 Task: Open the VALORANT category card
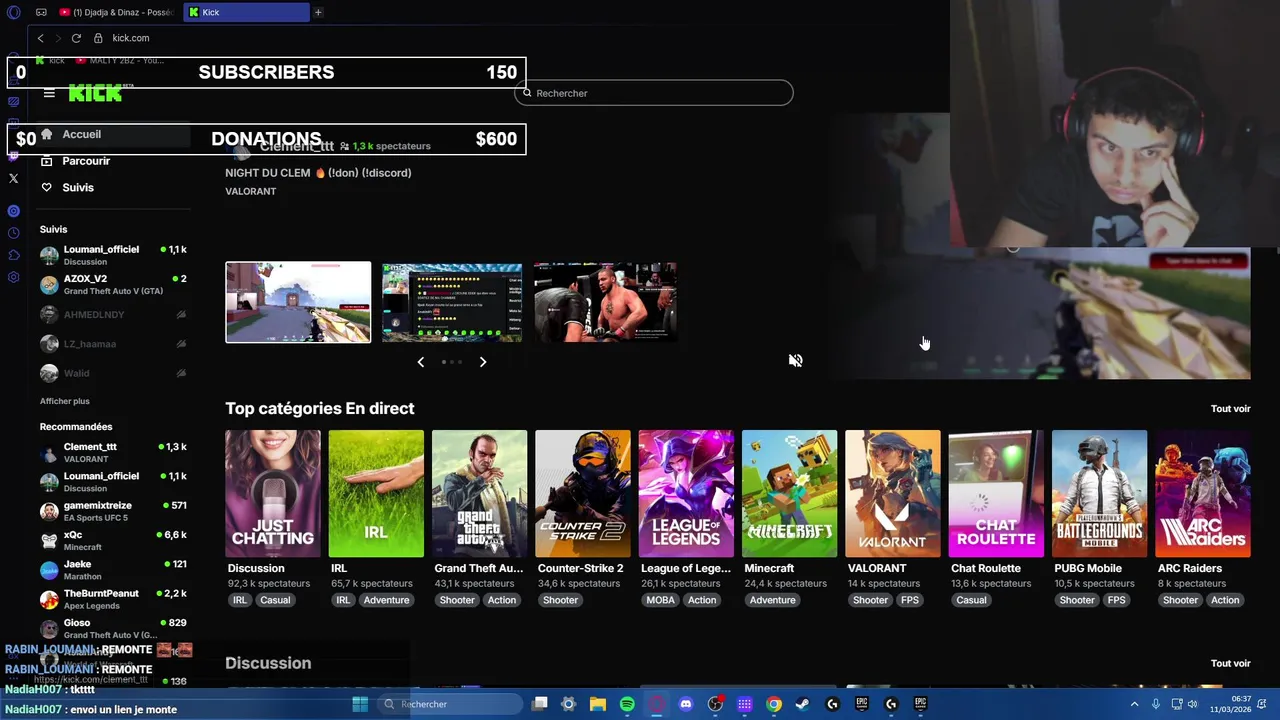(x=893, y=493)
